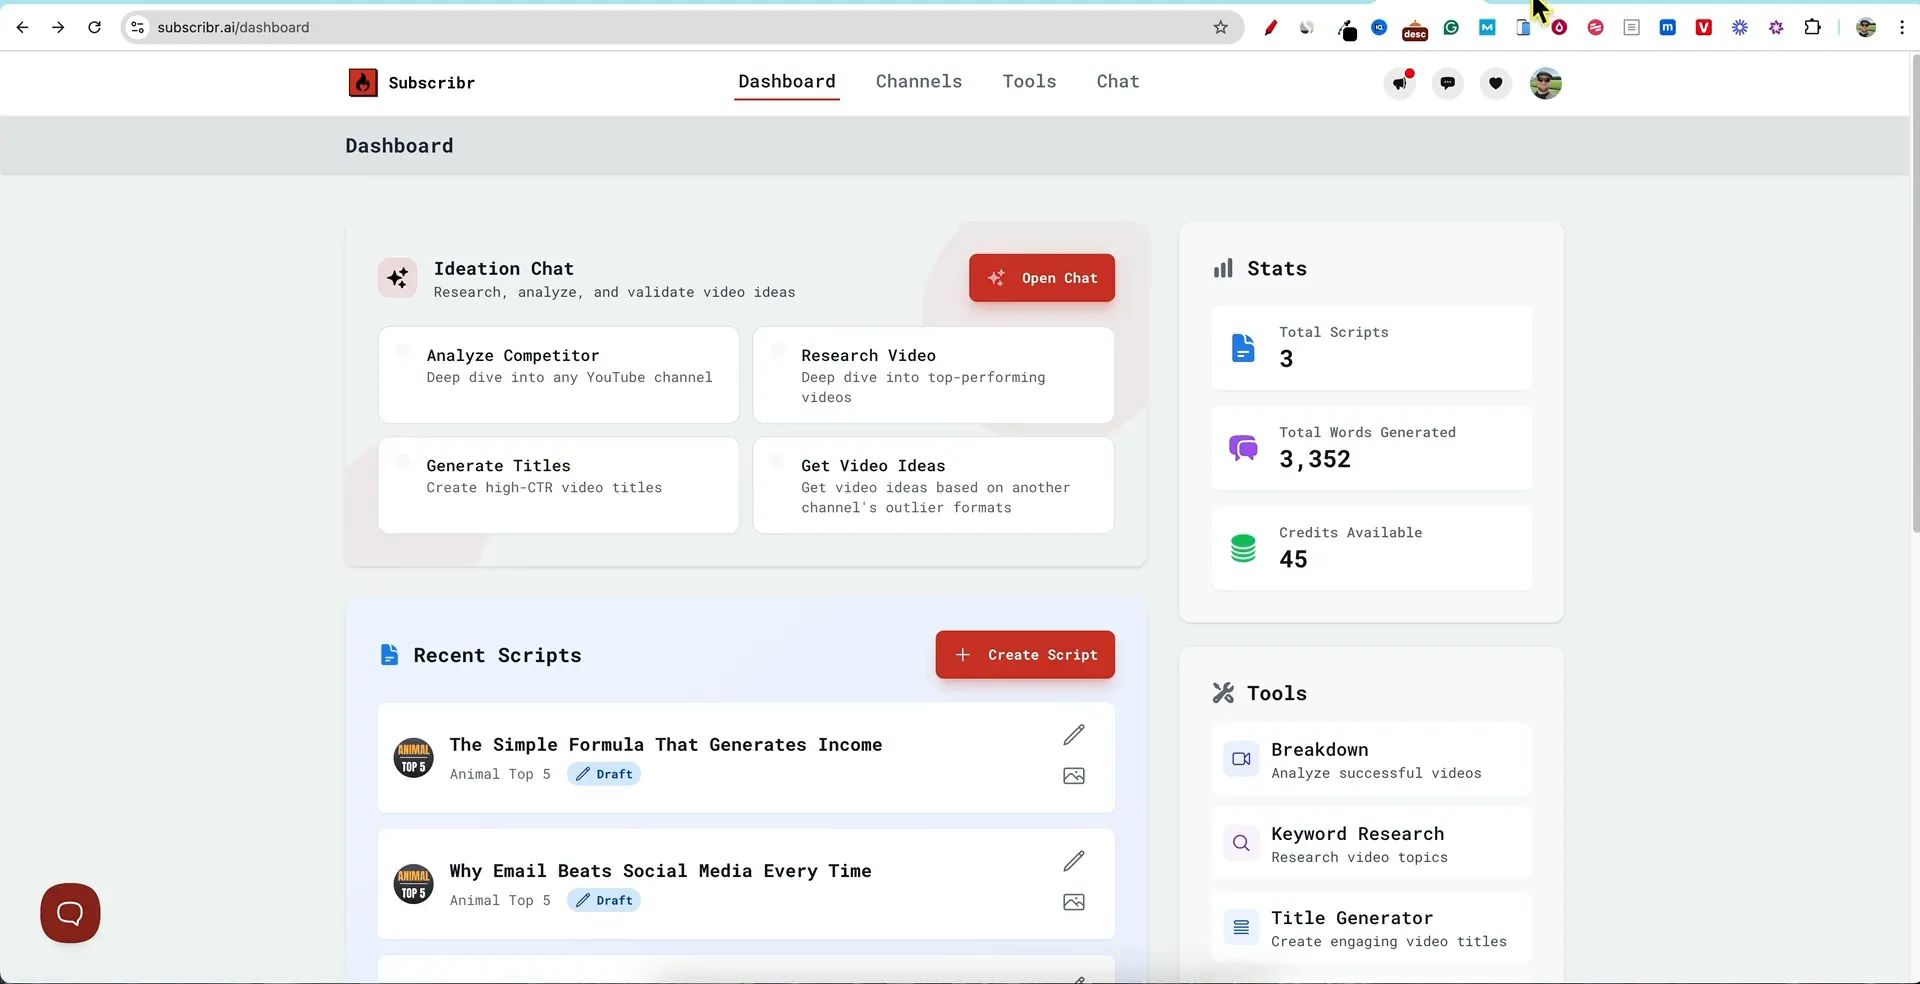1920x984 pixels.
Task: Click the Total Scripts document icon
Action: click(1243, 348)
